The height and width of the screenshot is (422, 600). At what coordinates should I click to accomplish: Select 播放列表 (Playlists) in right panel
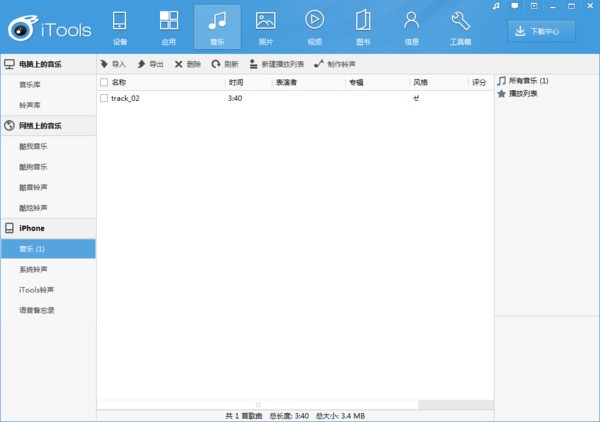tap(517, 94)
